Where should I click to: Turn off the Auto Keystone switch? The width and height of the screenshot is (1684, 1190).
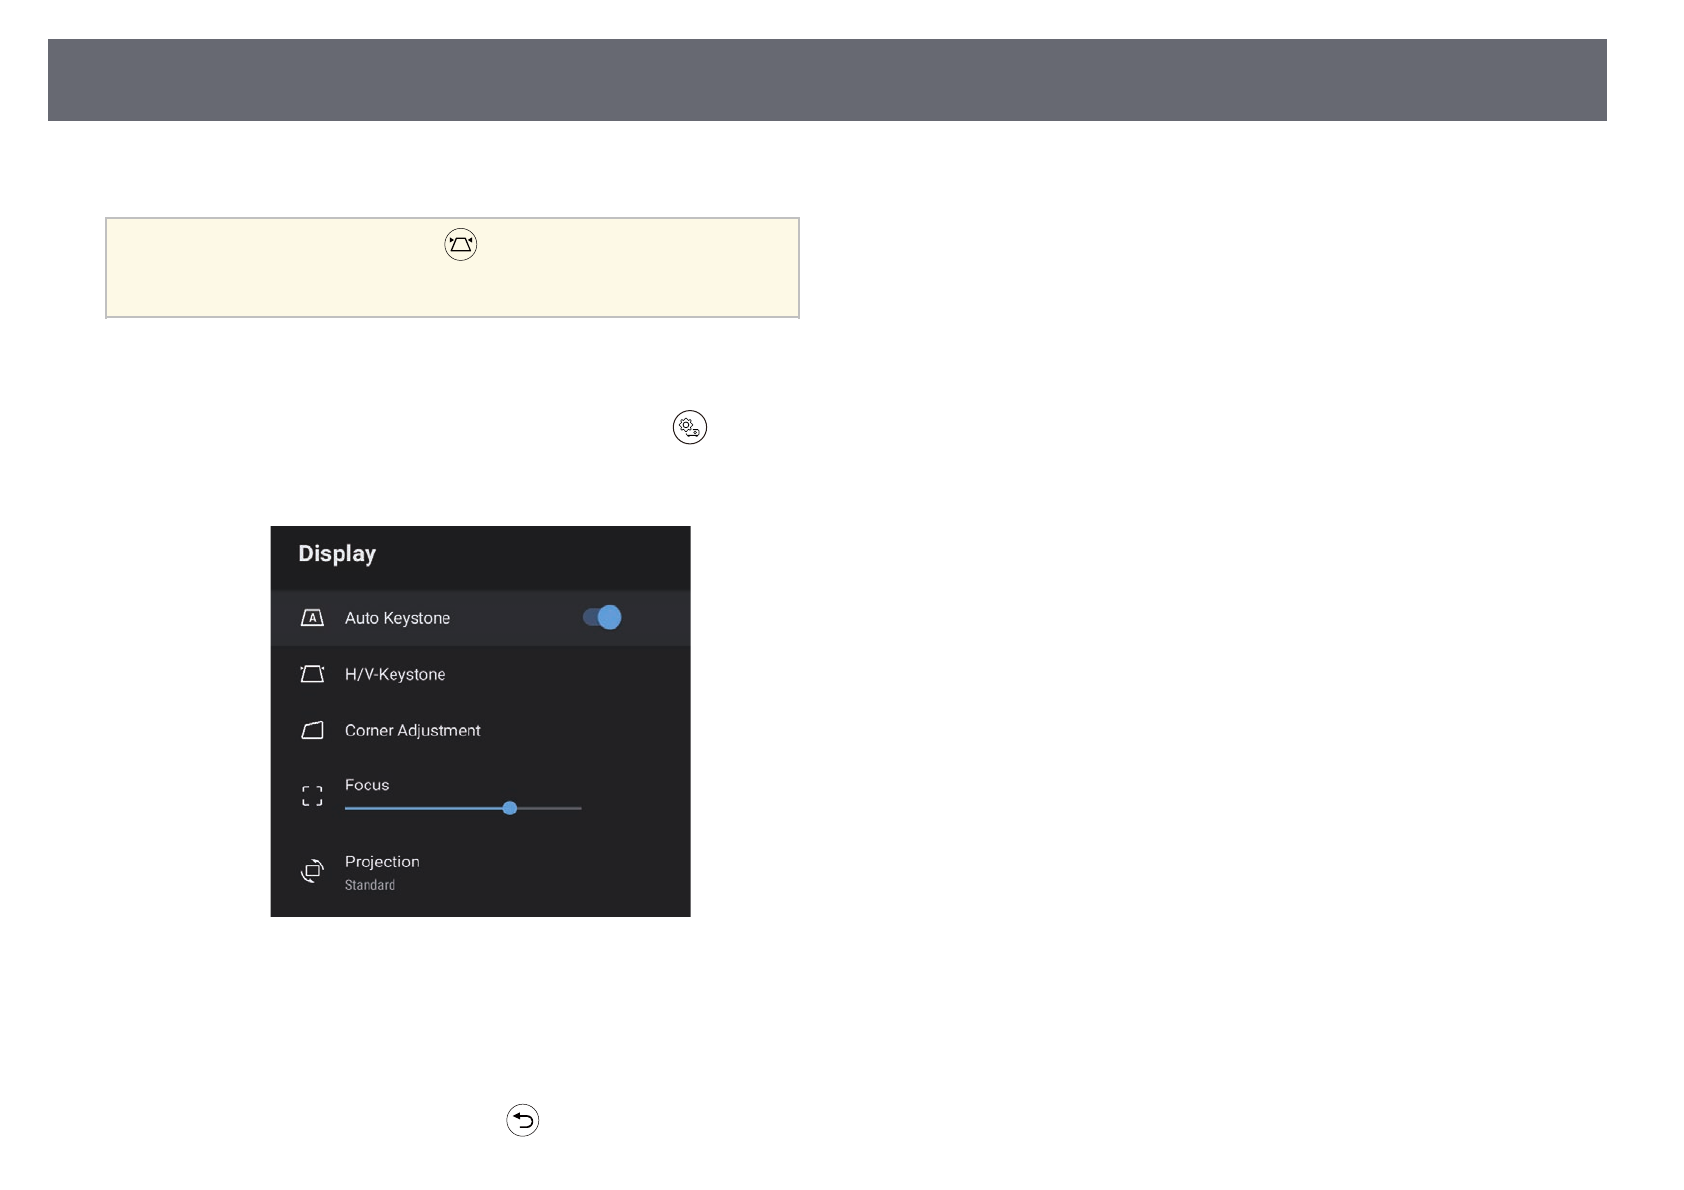[602, 618]
